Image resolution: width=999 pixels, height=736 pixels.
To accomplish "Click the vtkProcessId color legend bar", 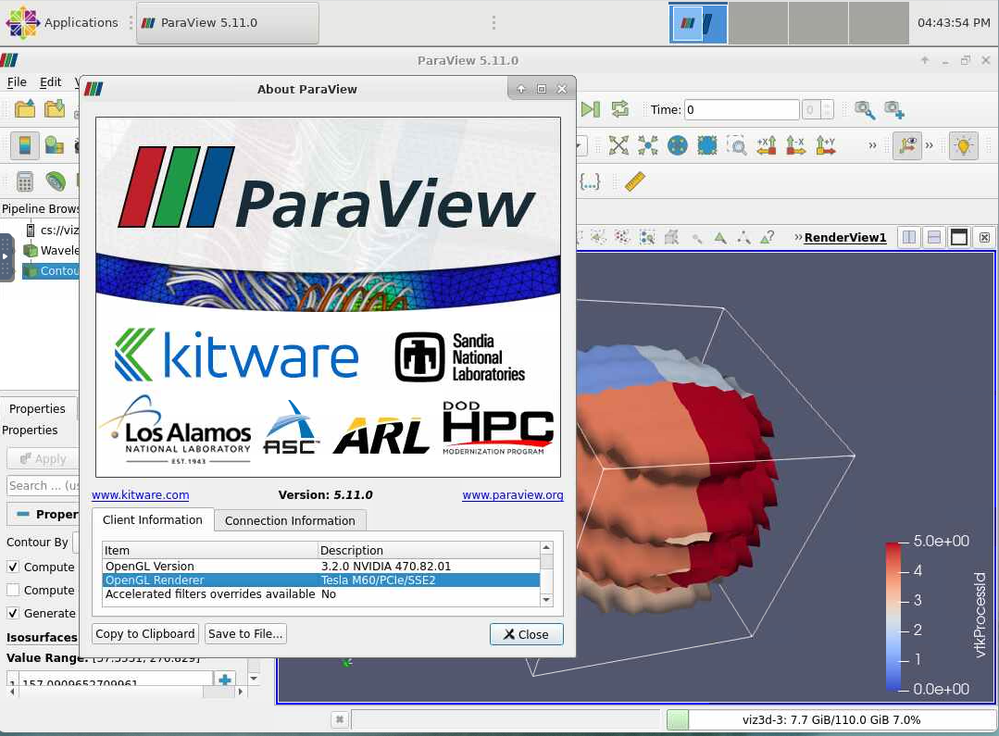I will [x=893, y=616].
